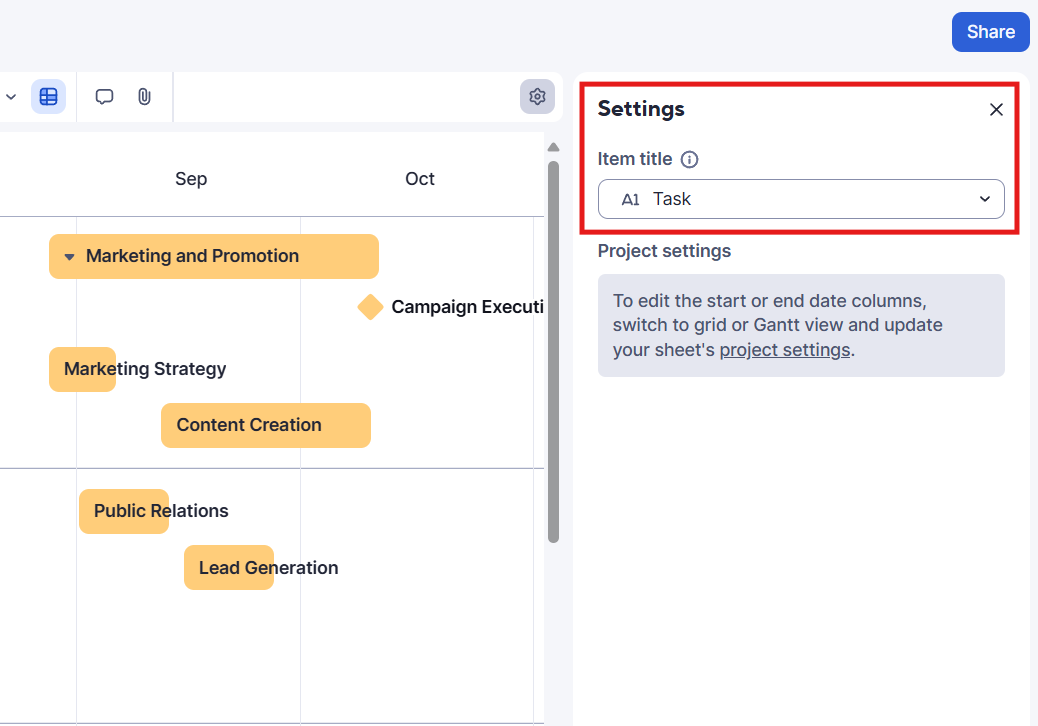Click the highlighted grid panel icon

pyautogui.click(x=48, y=97)
